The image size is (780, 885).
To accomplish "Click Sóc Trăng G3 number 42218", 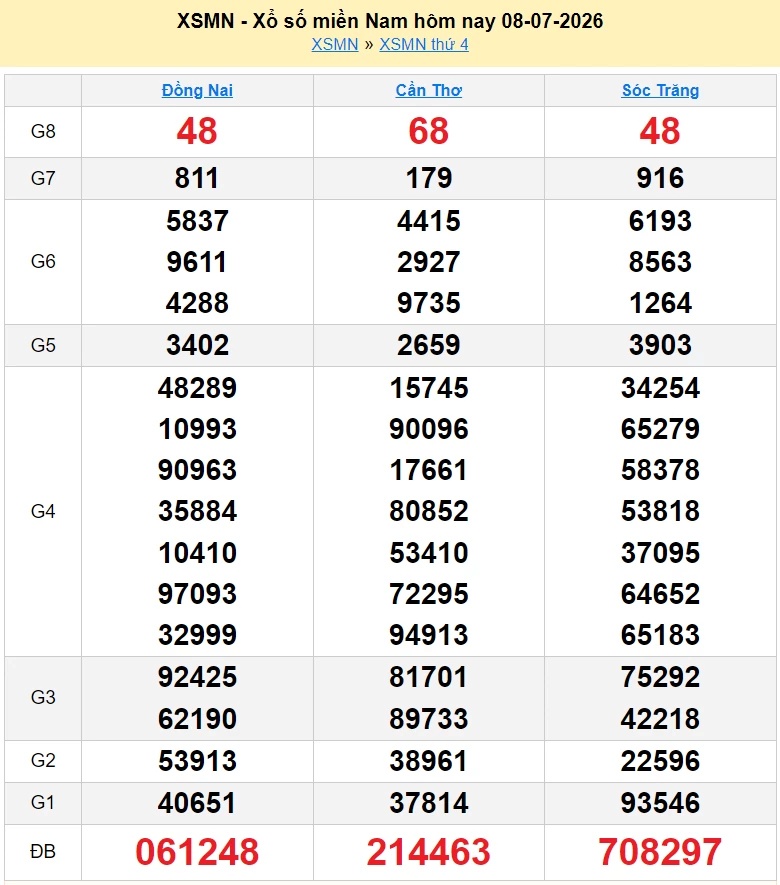I will click(660, 719).
